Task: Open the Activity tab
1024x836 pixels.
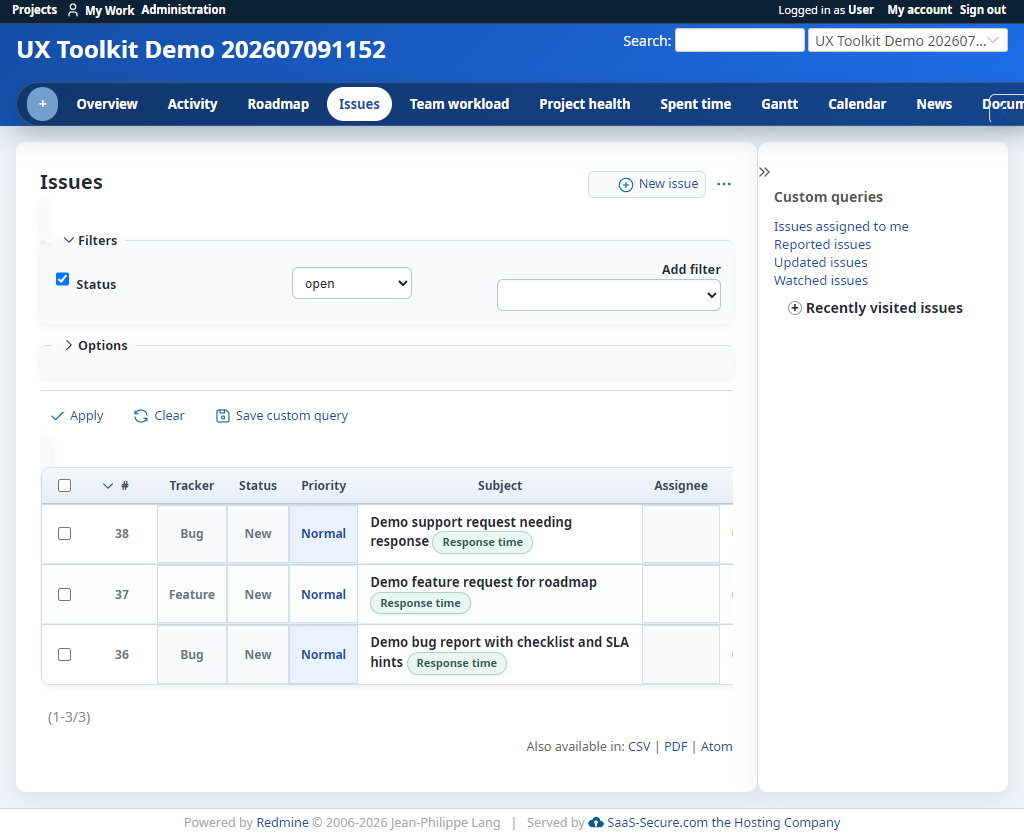Action: click(x=193, y=104)
